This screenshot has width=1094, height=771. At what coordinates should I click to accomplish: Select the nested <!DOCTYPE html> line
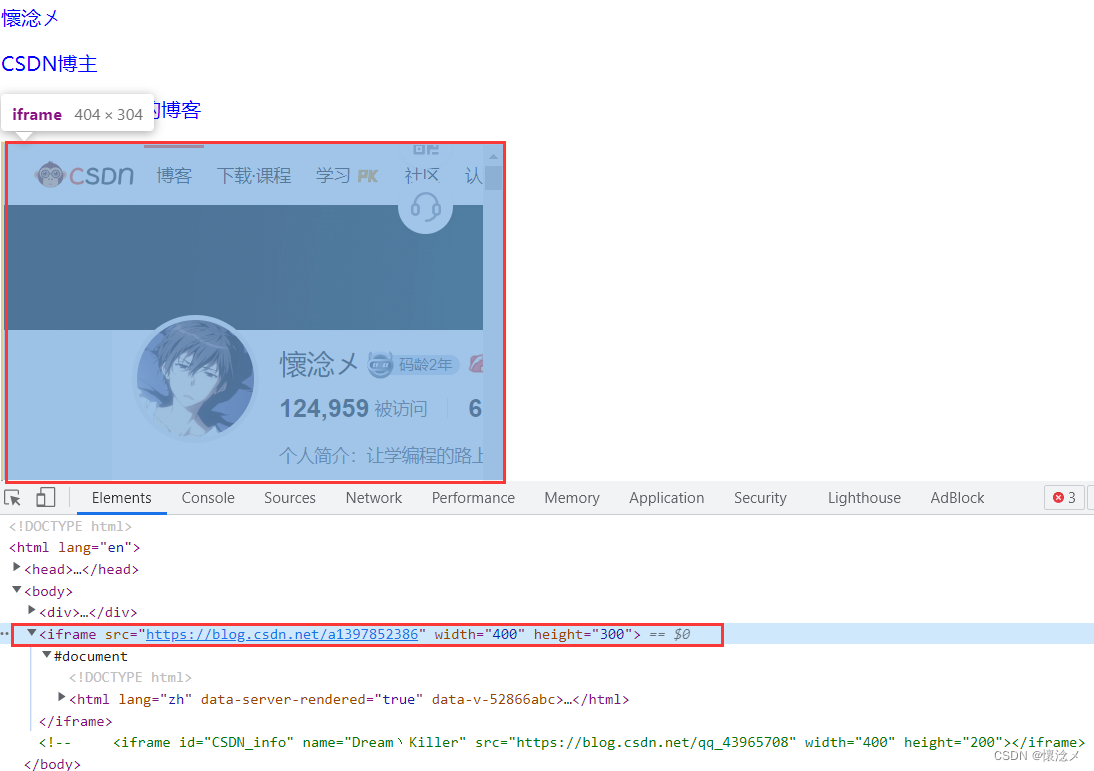[x=130, y=678]
